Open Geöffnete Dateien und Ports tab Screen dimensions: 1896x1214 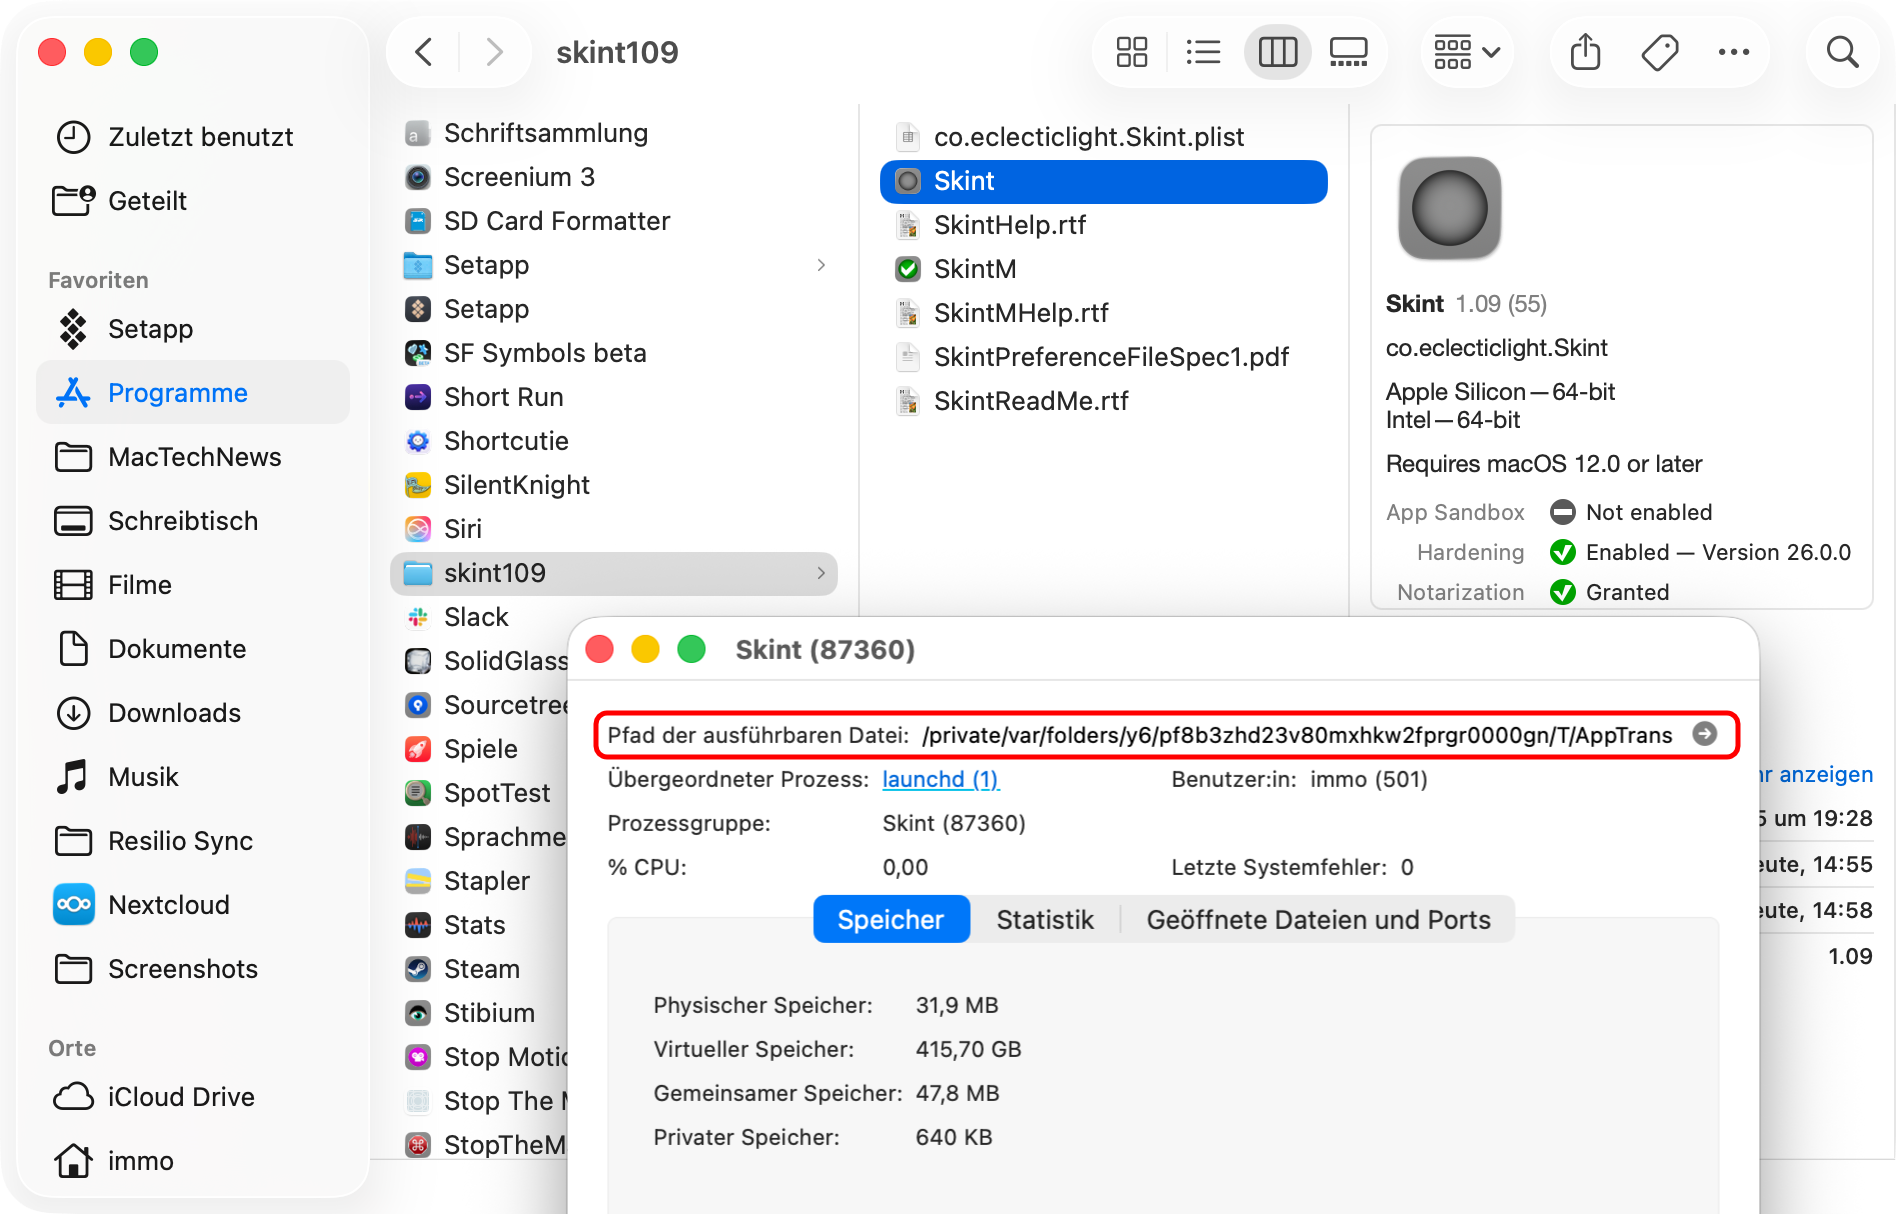point(1318,920)
